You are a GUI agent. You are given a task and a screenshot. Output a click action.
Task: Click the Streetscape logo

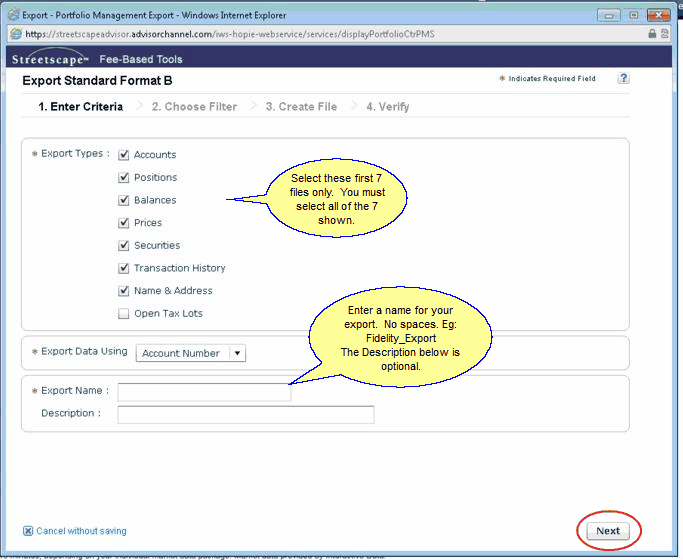tap(50, 59)
